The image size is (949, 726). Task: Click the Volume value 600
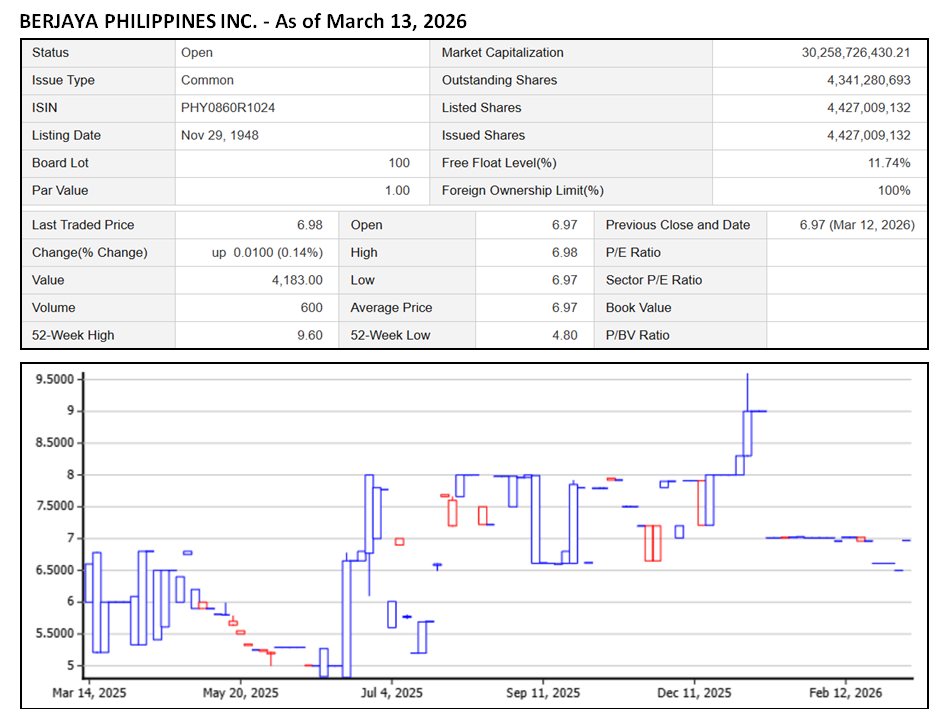[x=311, y=308]
